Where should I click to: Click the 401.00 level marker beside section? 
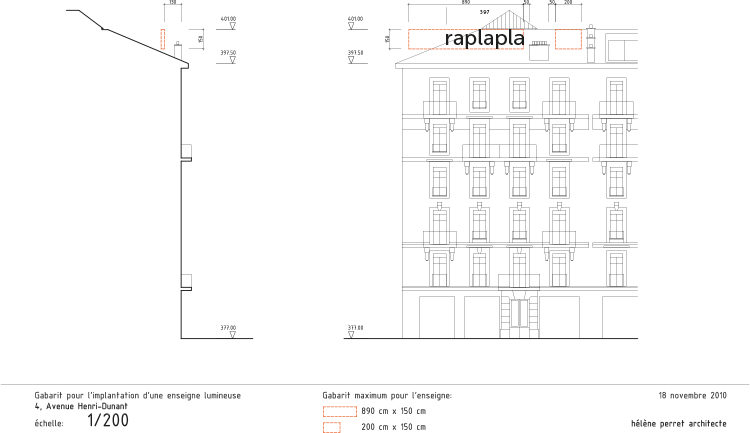pos(231,23)
